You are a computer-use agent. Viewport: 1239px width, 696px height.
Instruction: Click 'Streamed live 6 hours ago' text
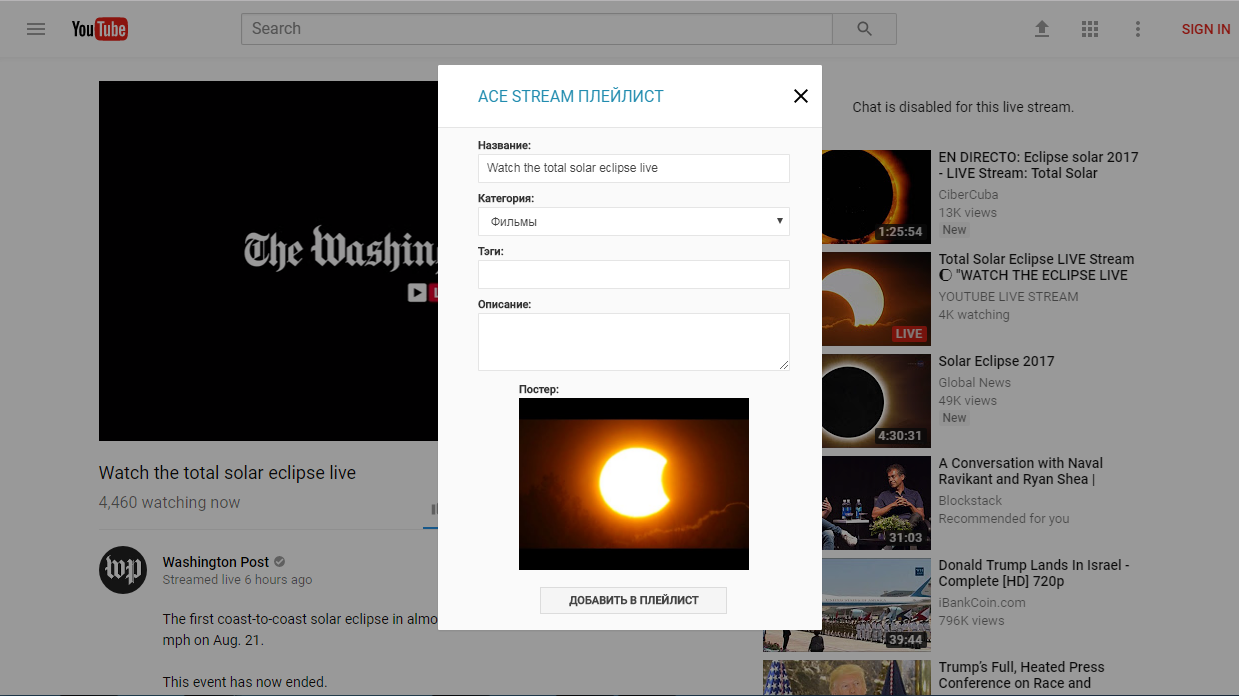[237, 580]
